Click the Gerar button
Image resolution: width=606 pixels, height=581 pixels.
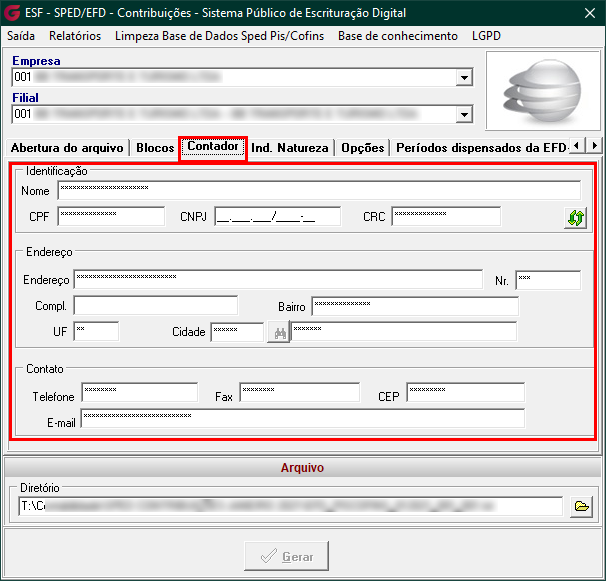click(286, 556)
